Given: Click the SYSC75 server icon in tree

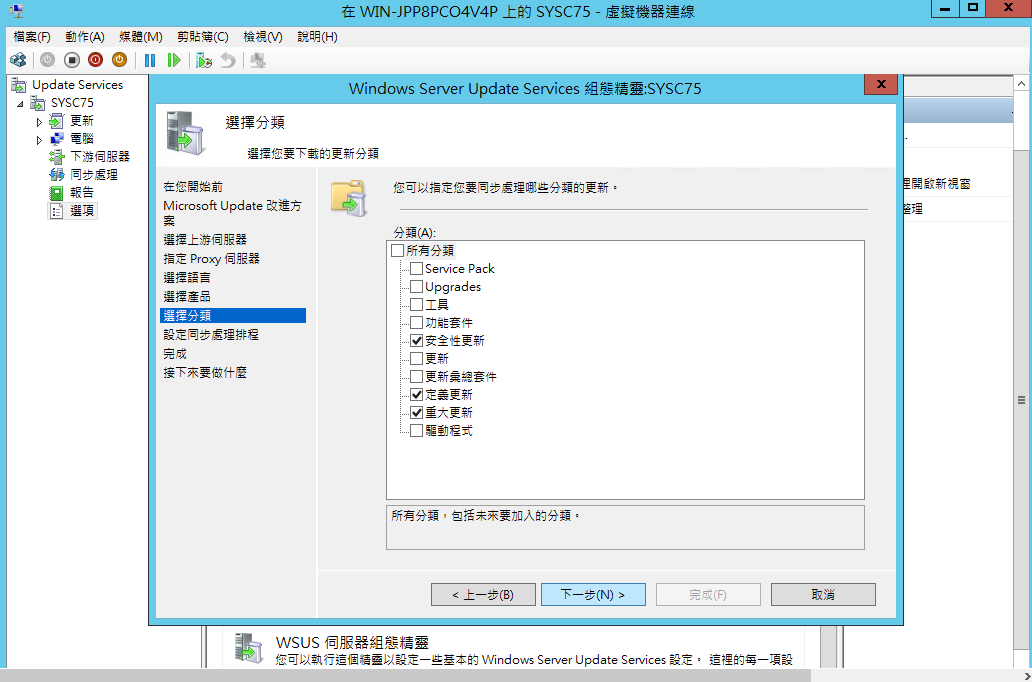Looking at the screenshot, I should 38,103.
